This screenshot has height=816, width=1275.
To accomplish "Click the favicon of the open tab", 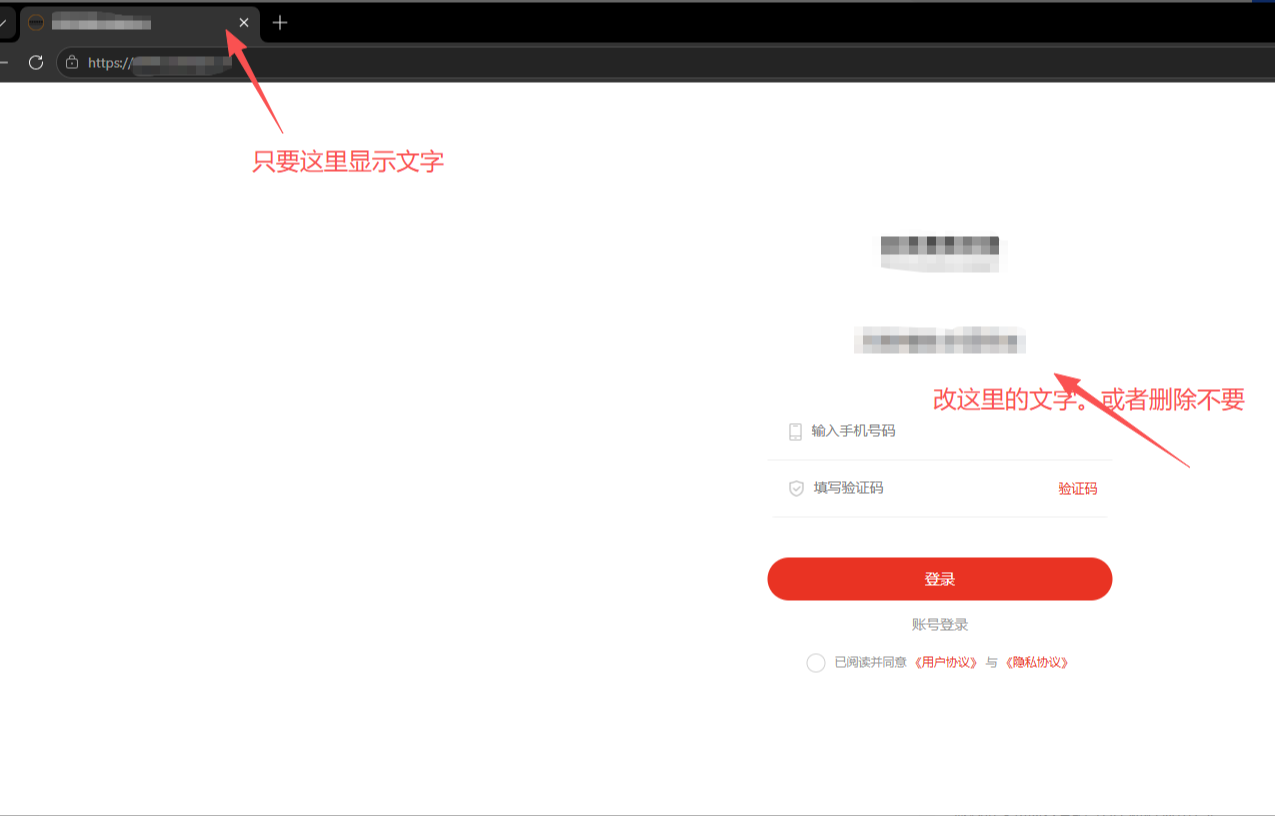I will coord(36,22).
